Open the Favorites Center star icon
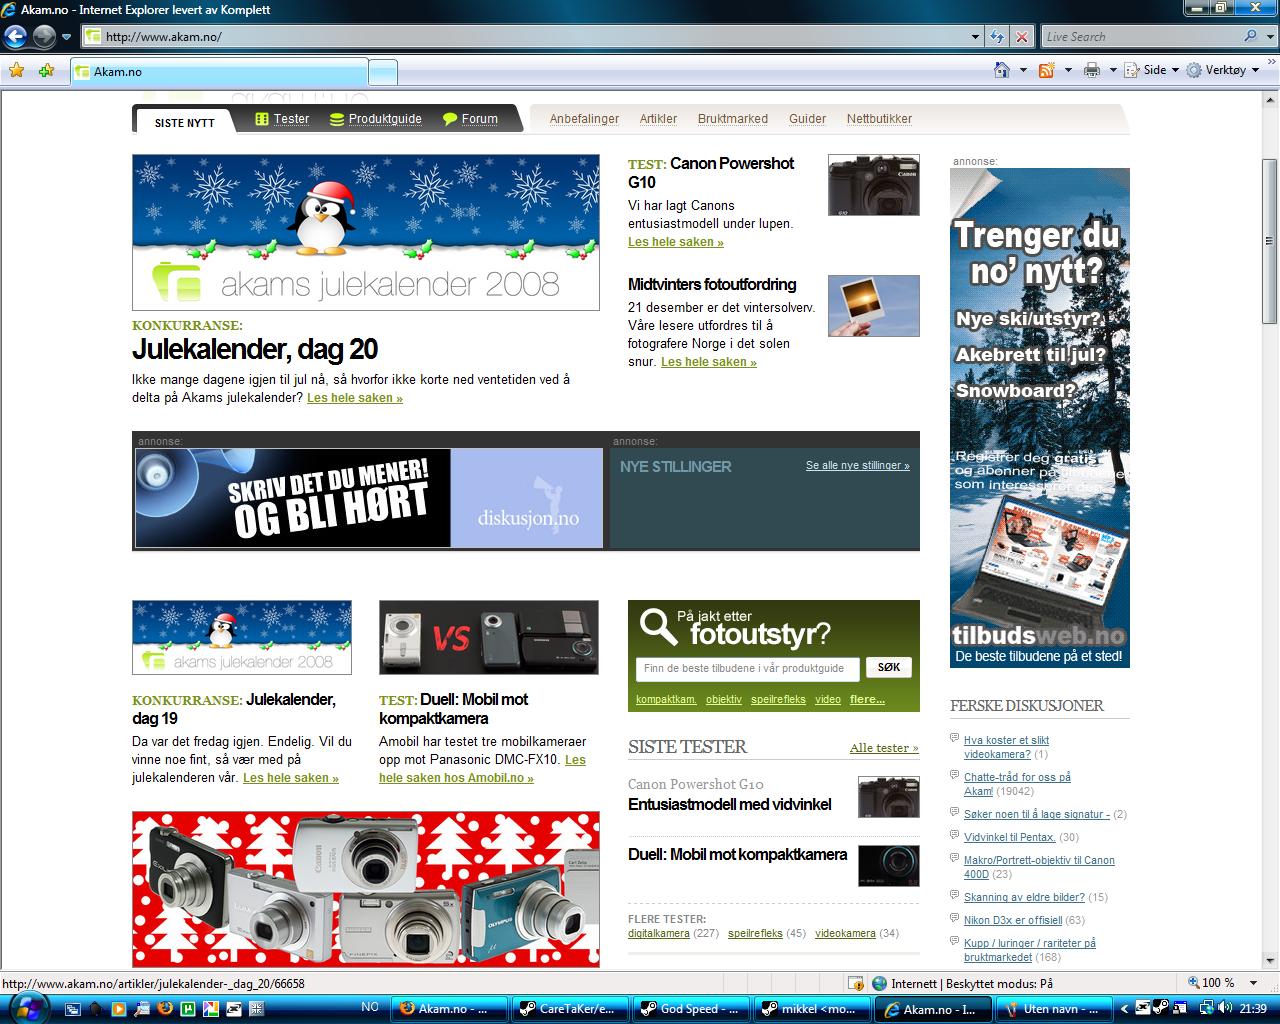Screen dimensions: 1280x1024 [x=16, y=70]
